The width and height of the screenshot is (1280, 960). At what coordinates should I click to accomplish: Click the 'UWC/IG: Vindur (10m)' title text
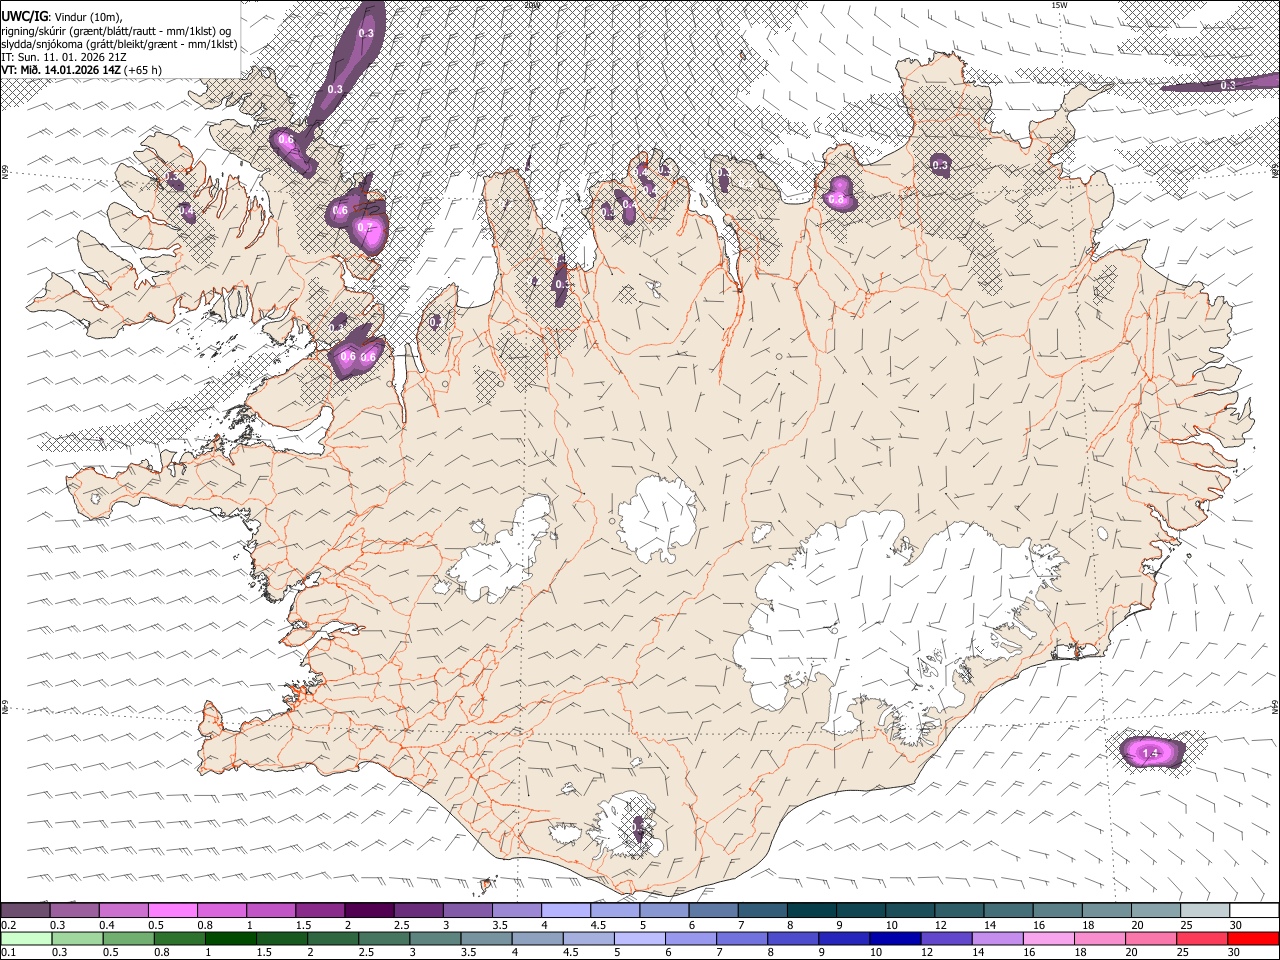point(61,17)
